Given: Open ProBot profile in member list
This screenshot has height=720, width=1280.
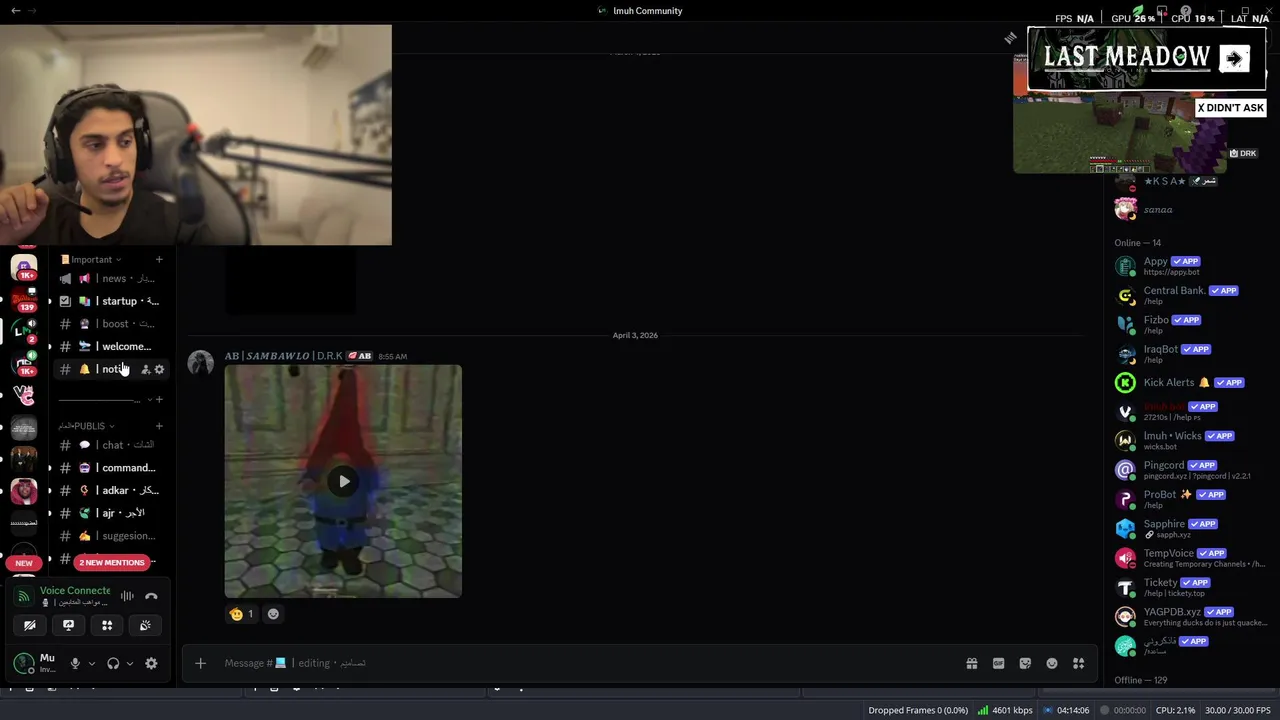Looking at the screenshot, I should [x=1190, y=499].
